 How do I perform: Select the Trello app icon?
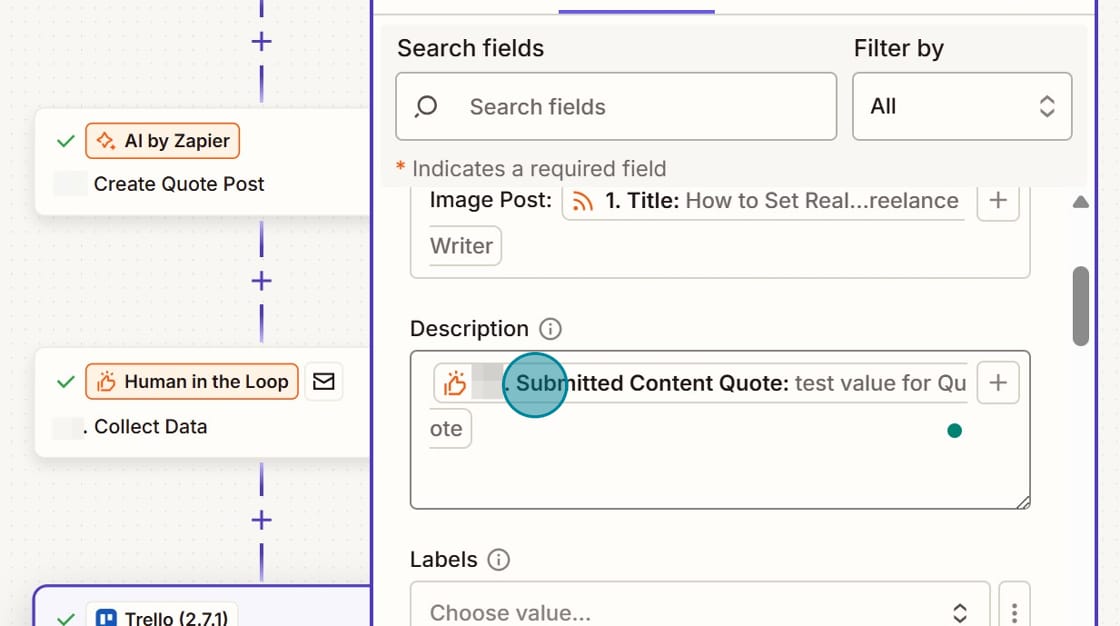(x=107, y=617)
